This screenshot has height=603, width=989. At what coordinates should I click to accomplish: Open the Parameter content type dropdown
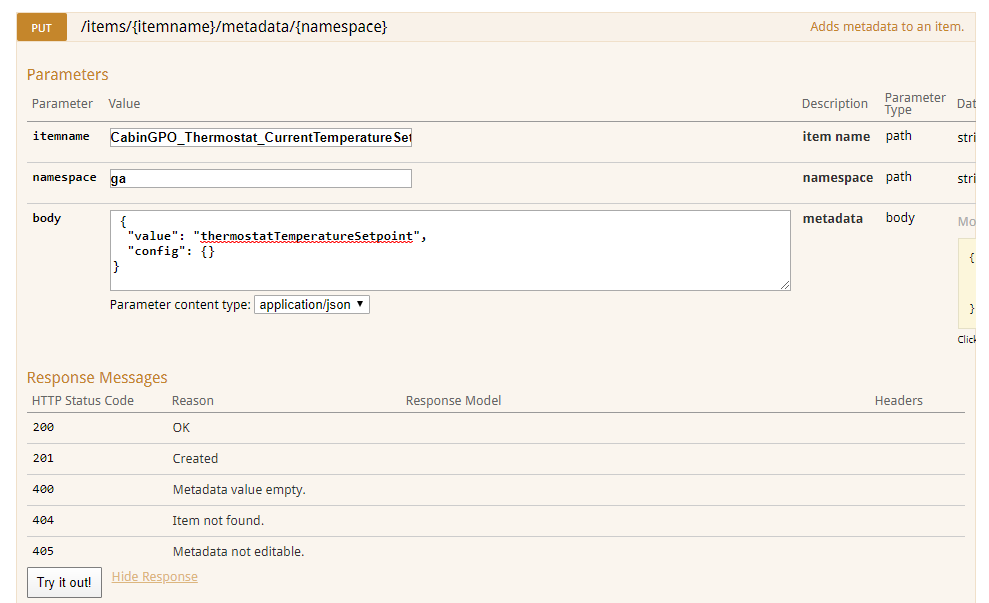(312, 304)
